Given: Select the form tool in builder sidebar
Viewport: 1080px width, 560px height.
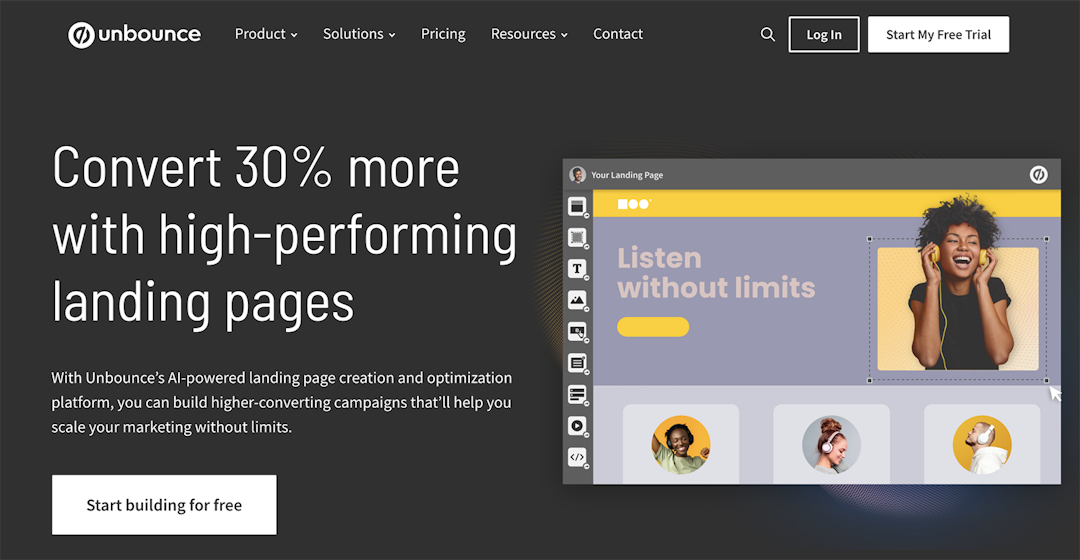Looking at the screenshot, I should coord(577,362).
